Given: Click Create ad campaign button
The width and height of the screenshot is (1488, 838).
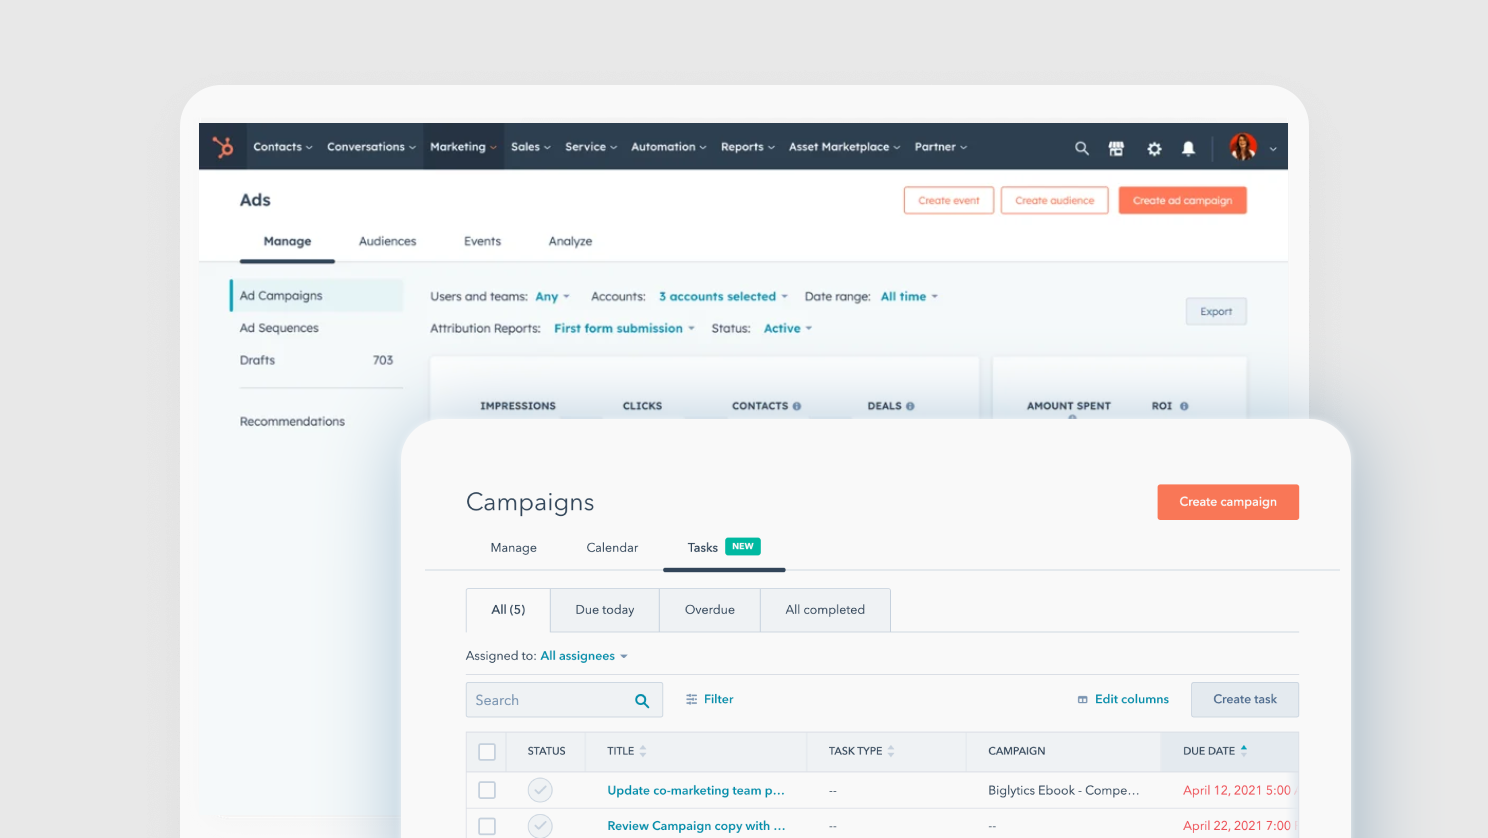Looking at the screenshot, I should pos(1182,201).
